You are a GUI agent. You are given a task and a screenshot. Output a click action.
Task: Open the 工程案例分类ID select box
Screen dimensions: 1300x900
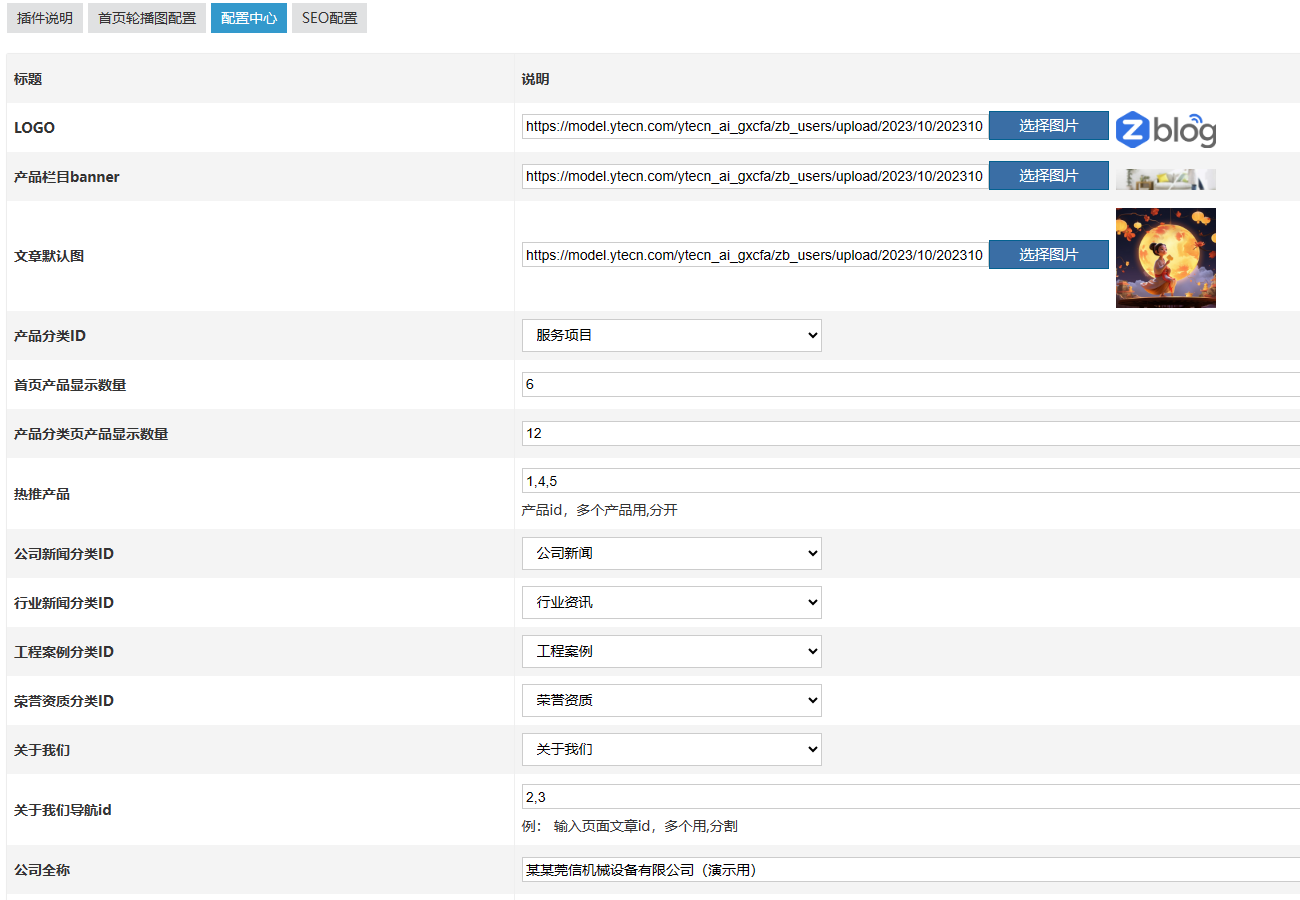[671, 651]
